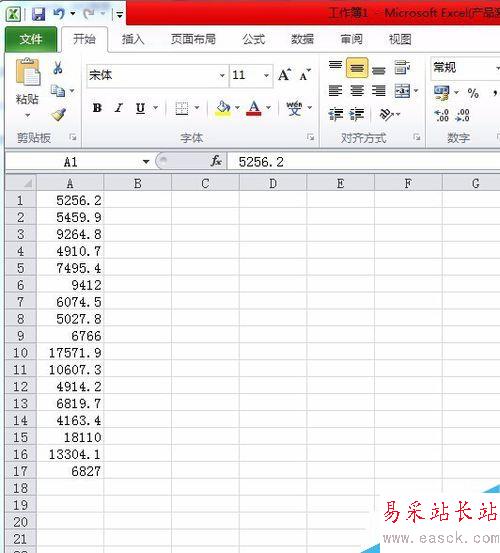This screenshot has height=553, width=500.
Task: Open the font size 11 dropdown
Action: coord(266,75)
